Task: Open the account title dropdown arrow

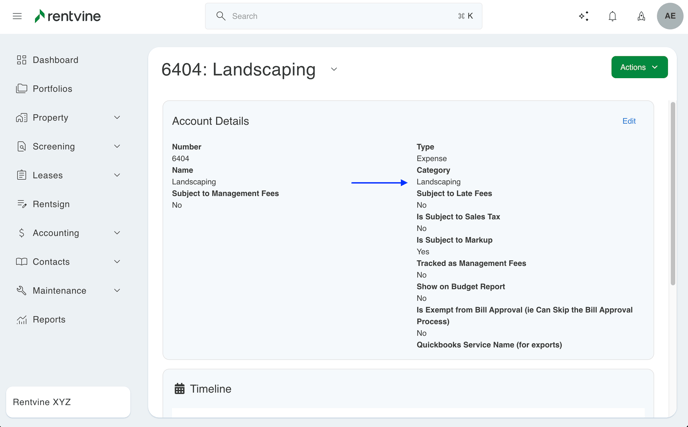Action: [334, 70]
